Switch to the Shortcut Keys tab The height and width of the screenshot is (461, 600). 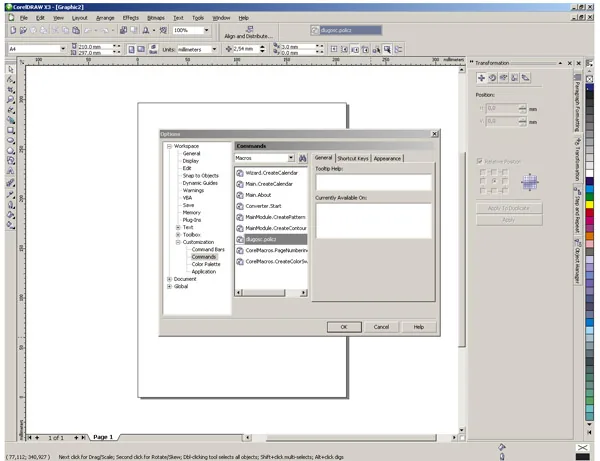353,158
